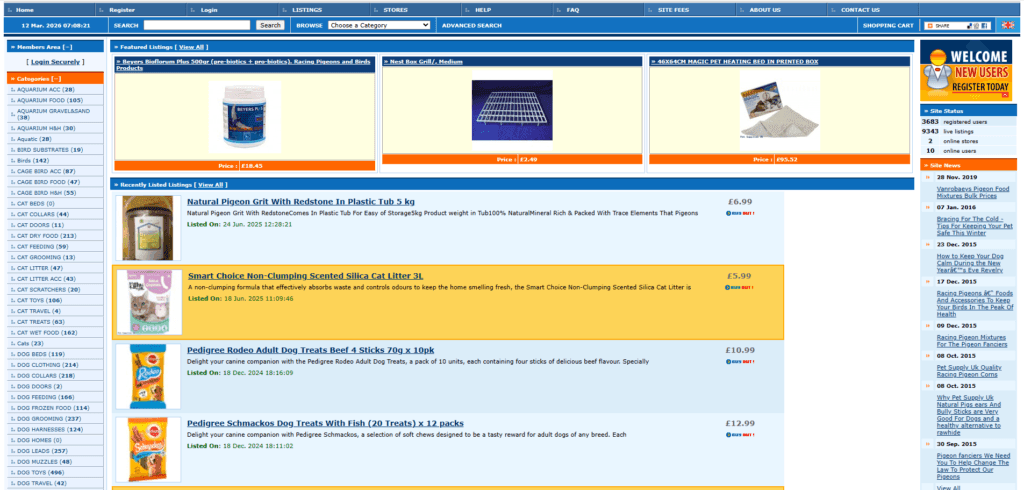The width and height of the screenshot is (1024, 490).
Task: Open the Shopping Cart
Action: pos(888,25)
